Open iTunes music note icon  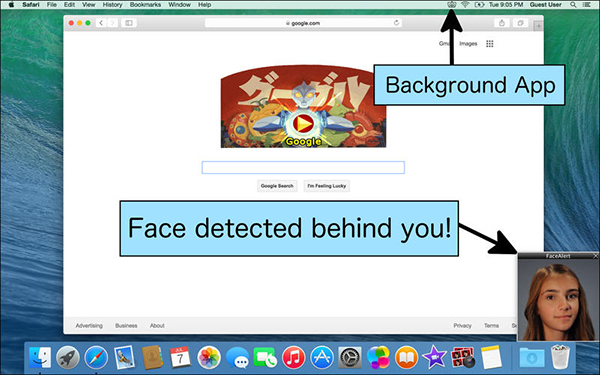click(x=293, y=357)
